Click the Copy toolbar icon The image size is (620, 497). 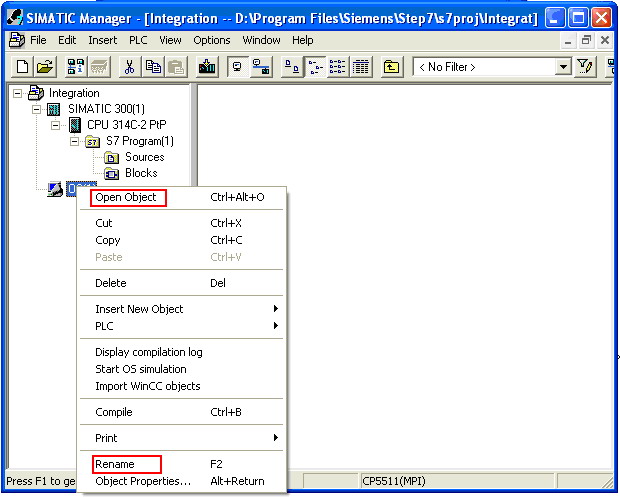[153, 66]
